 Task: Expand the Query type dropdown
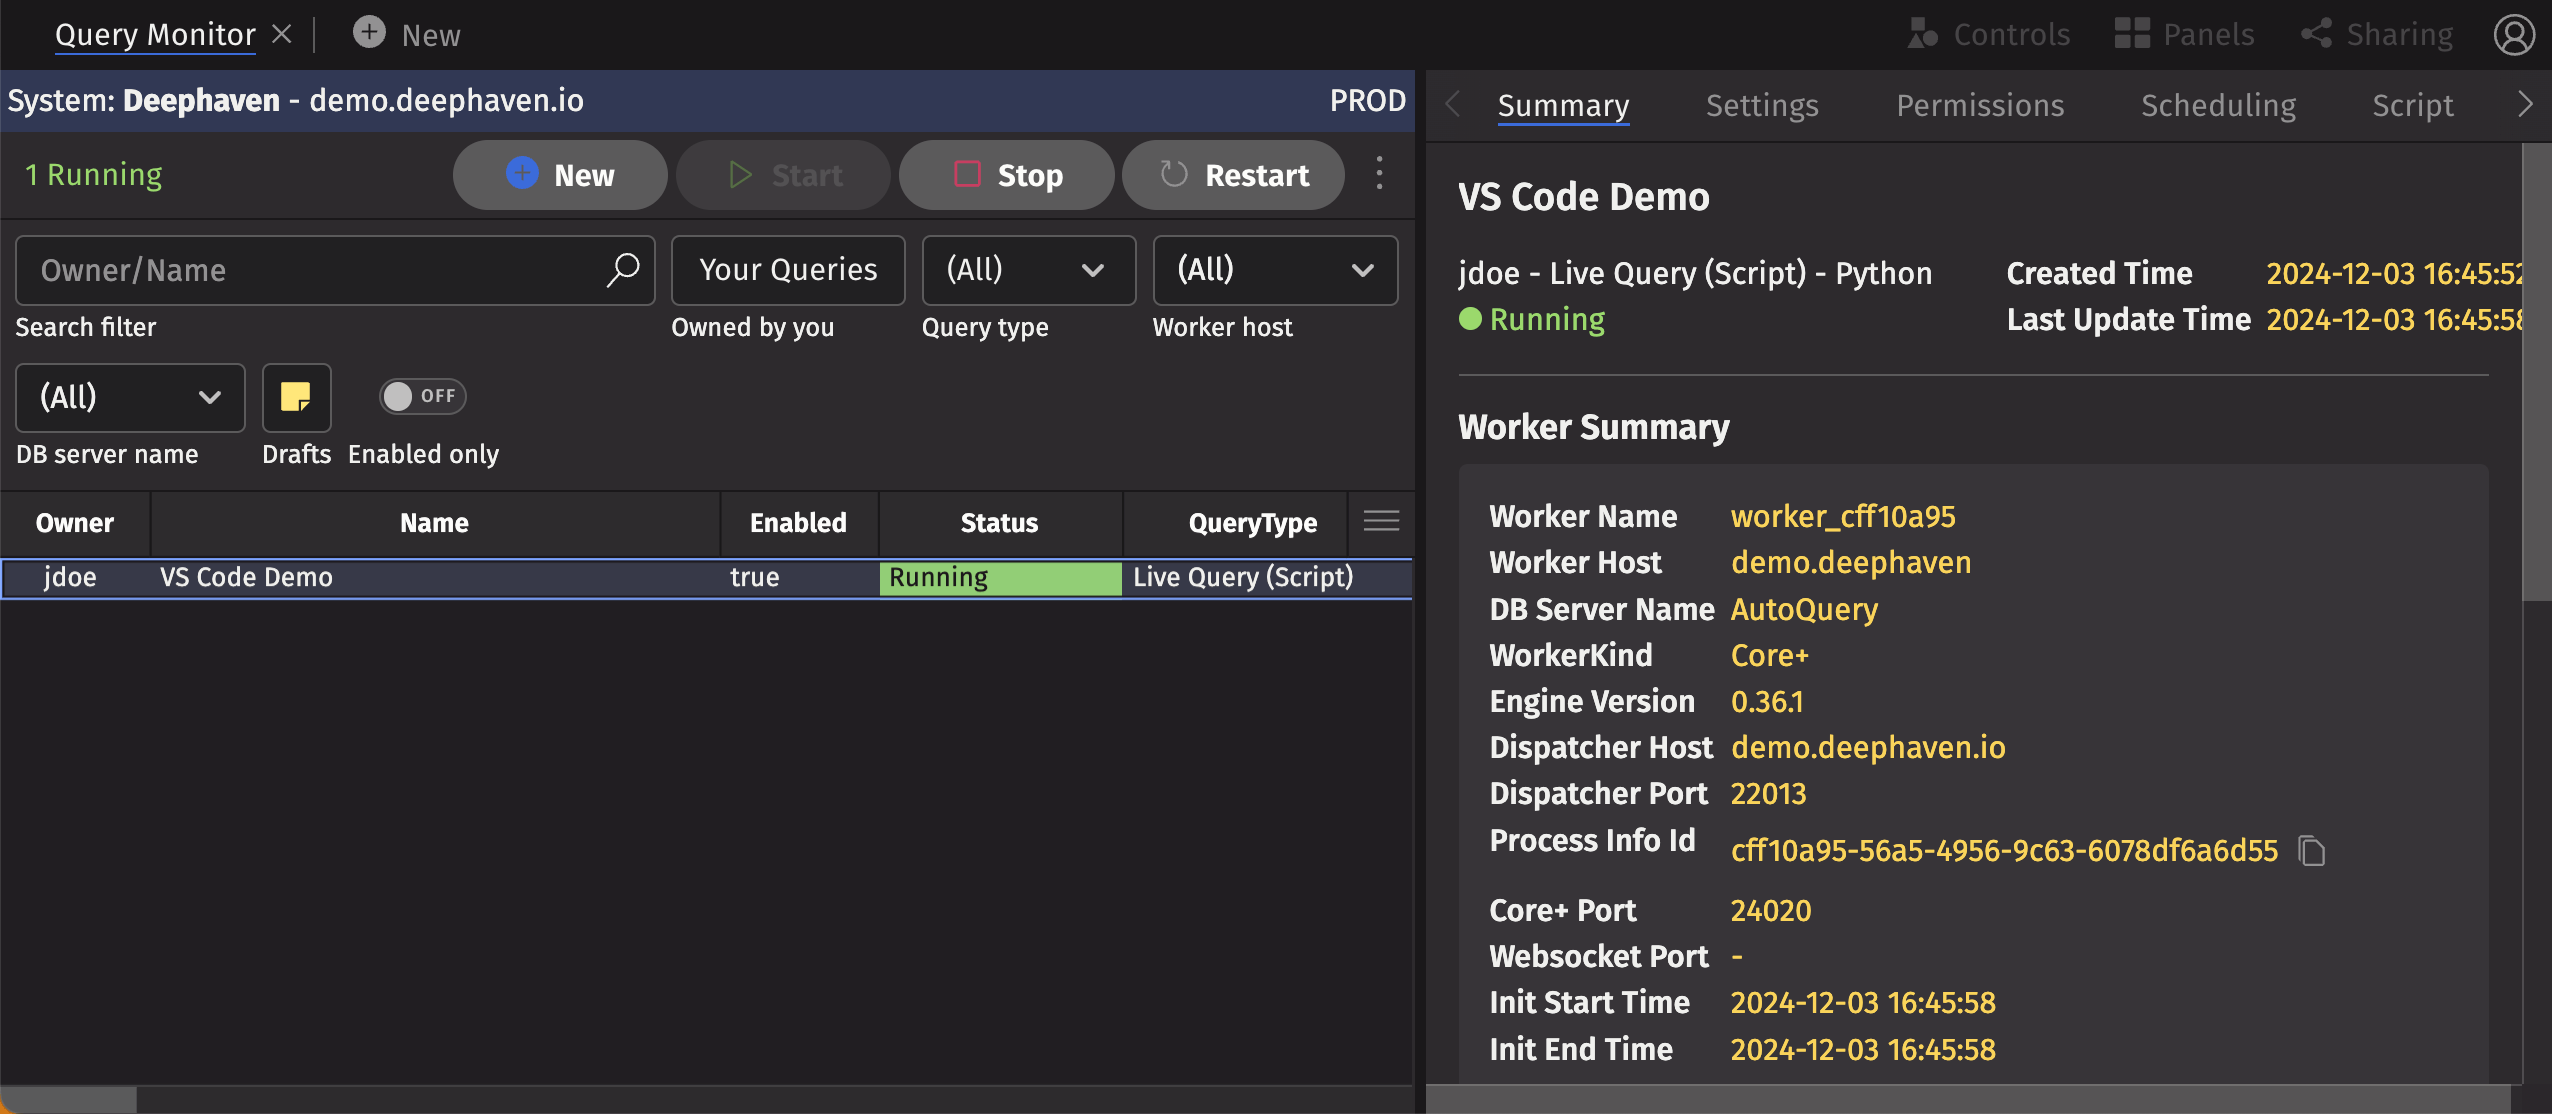[x=1028, y=270]
